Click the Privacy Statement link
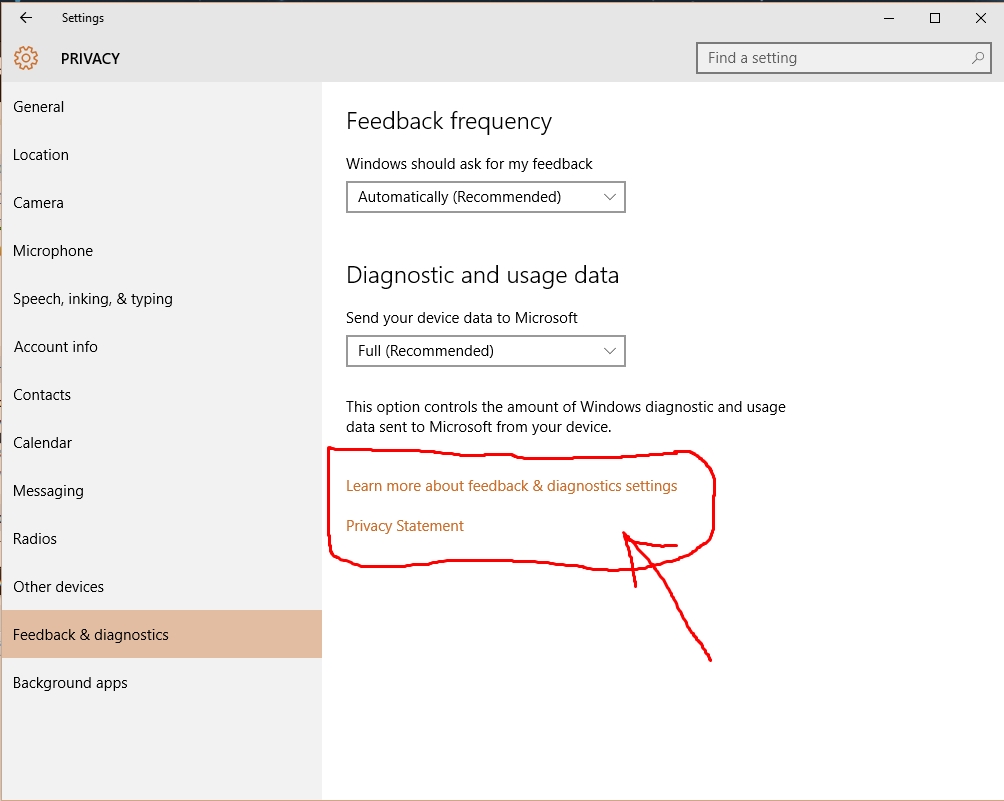The height and width of the screenshot is (801, 1004). pos(405,526)
